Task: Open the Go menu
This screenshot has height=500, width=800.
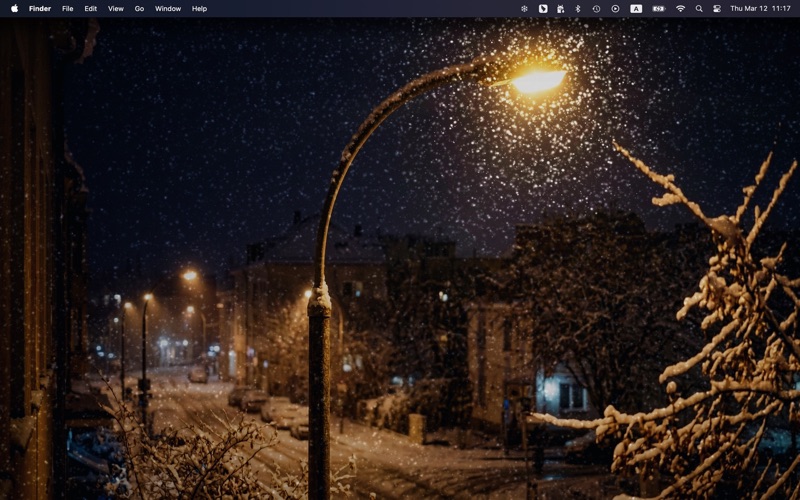Action: [139, 8]
